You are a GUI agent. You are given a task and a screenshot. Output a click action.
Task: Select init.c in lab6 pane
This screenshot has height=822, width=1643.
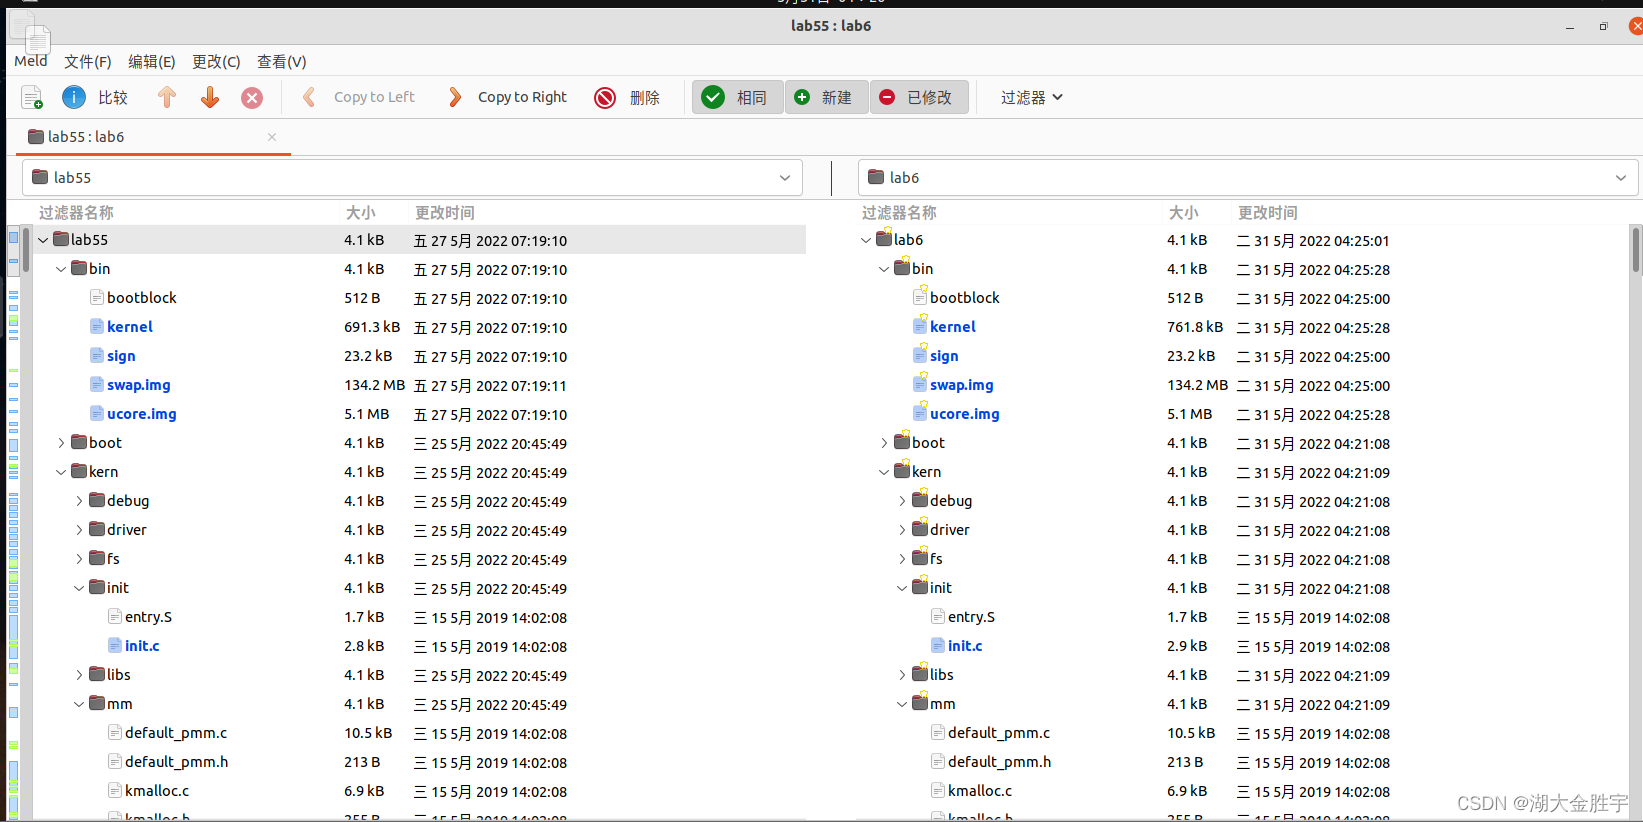pos(965,646)
